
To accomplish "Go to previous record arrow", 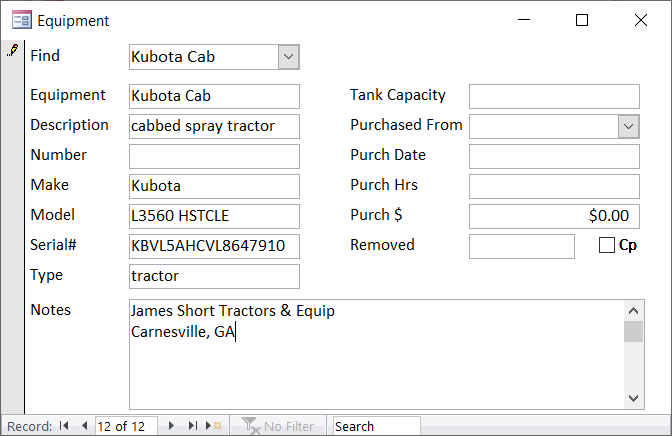I will 84,426.
